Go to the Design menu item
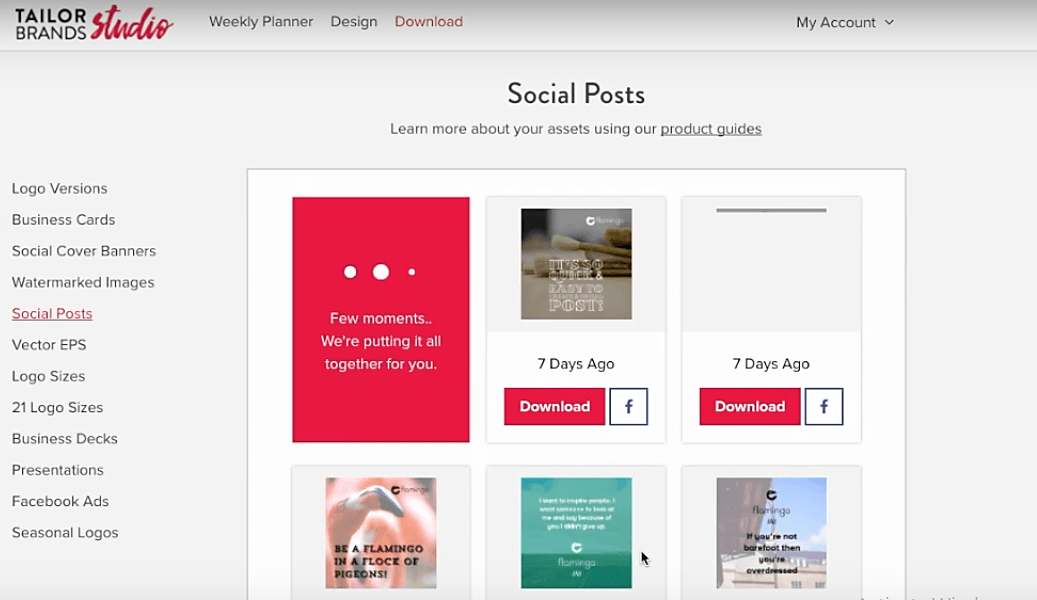 (x=354, y=21)
